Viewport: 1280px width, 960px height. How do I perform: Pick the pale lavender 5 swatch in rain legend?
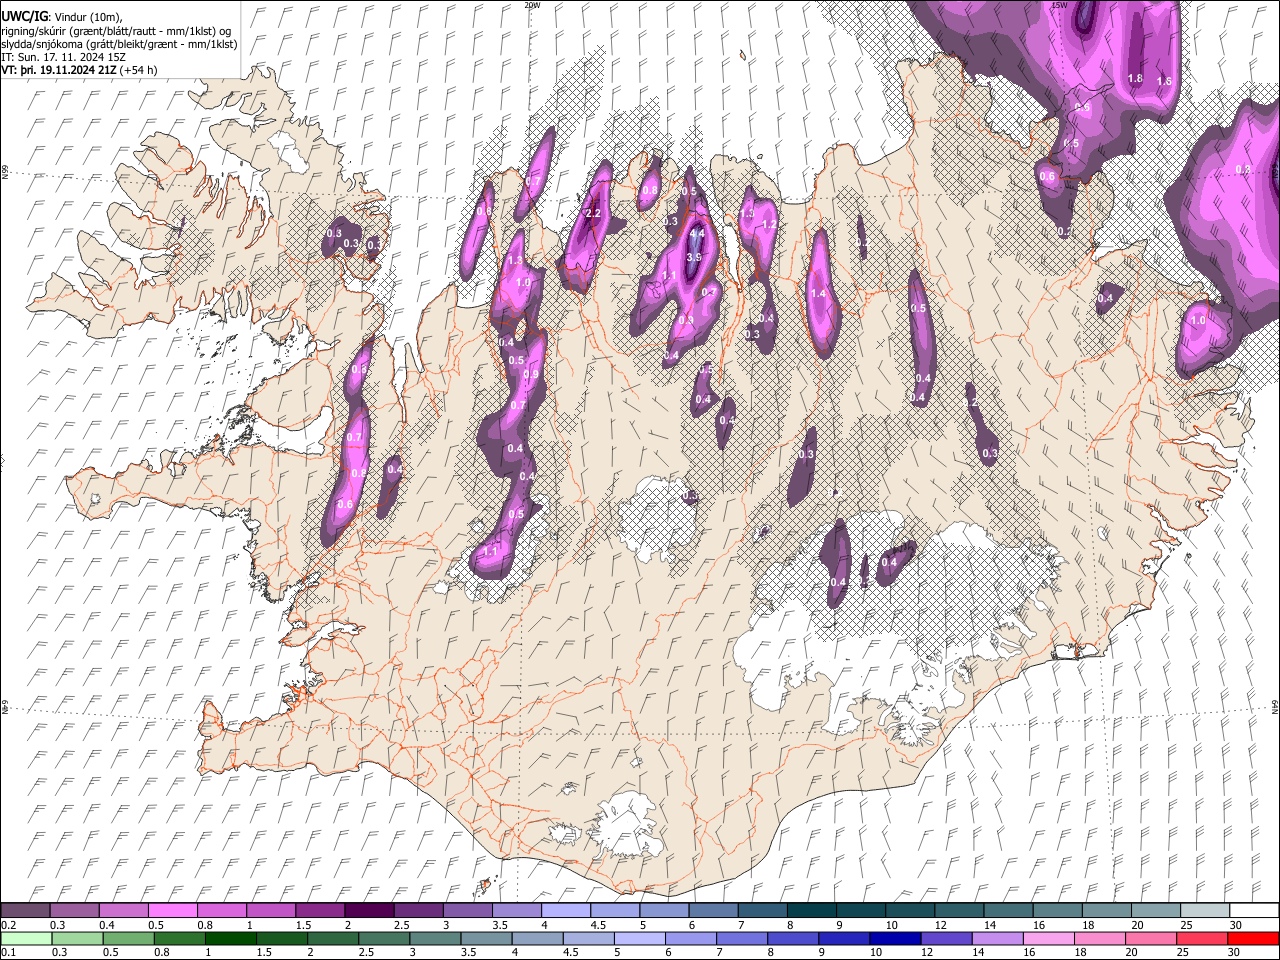(640, 938)
